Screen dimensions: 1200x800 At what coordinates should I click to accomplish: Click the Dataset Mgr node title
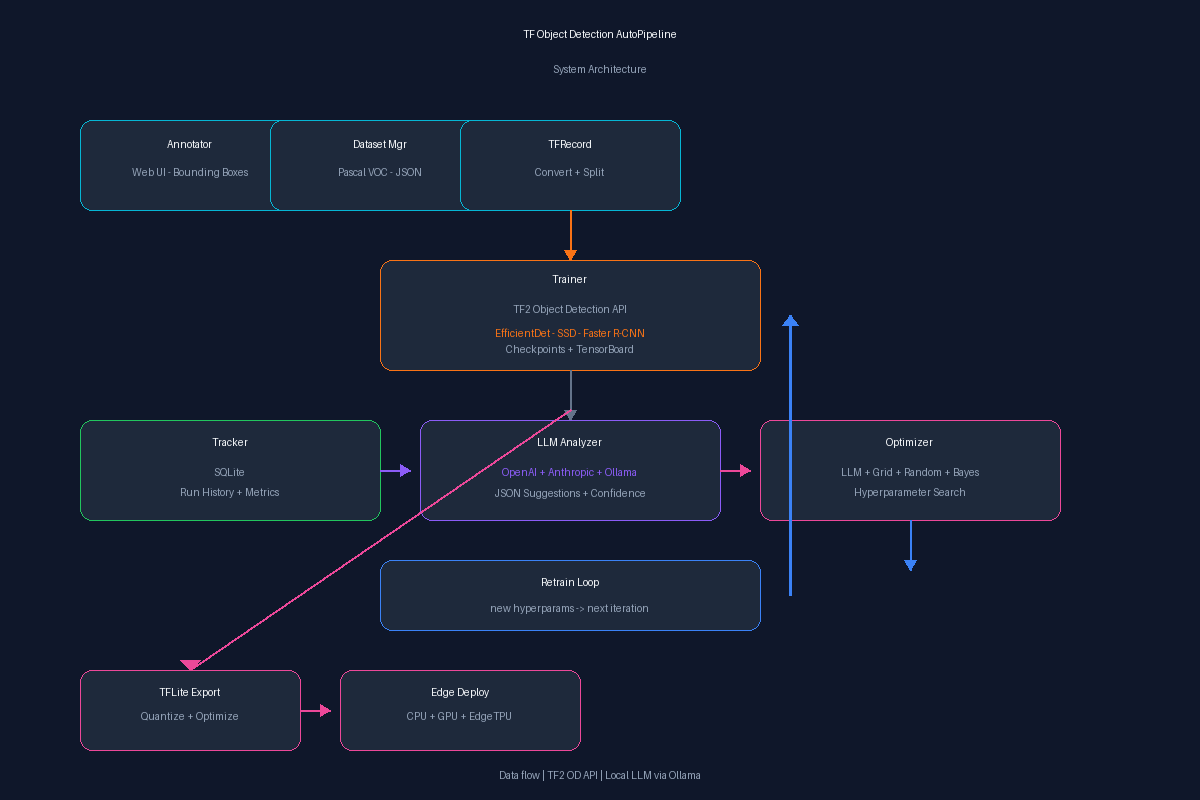pos(380,145)
